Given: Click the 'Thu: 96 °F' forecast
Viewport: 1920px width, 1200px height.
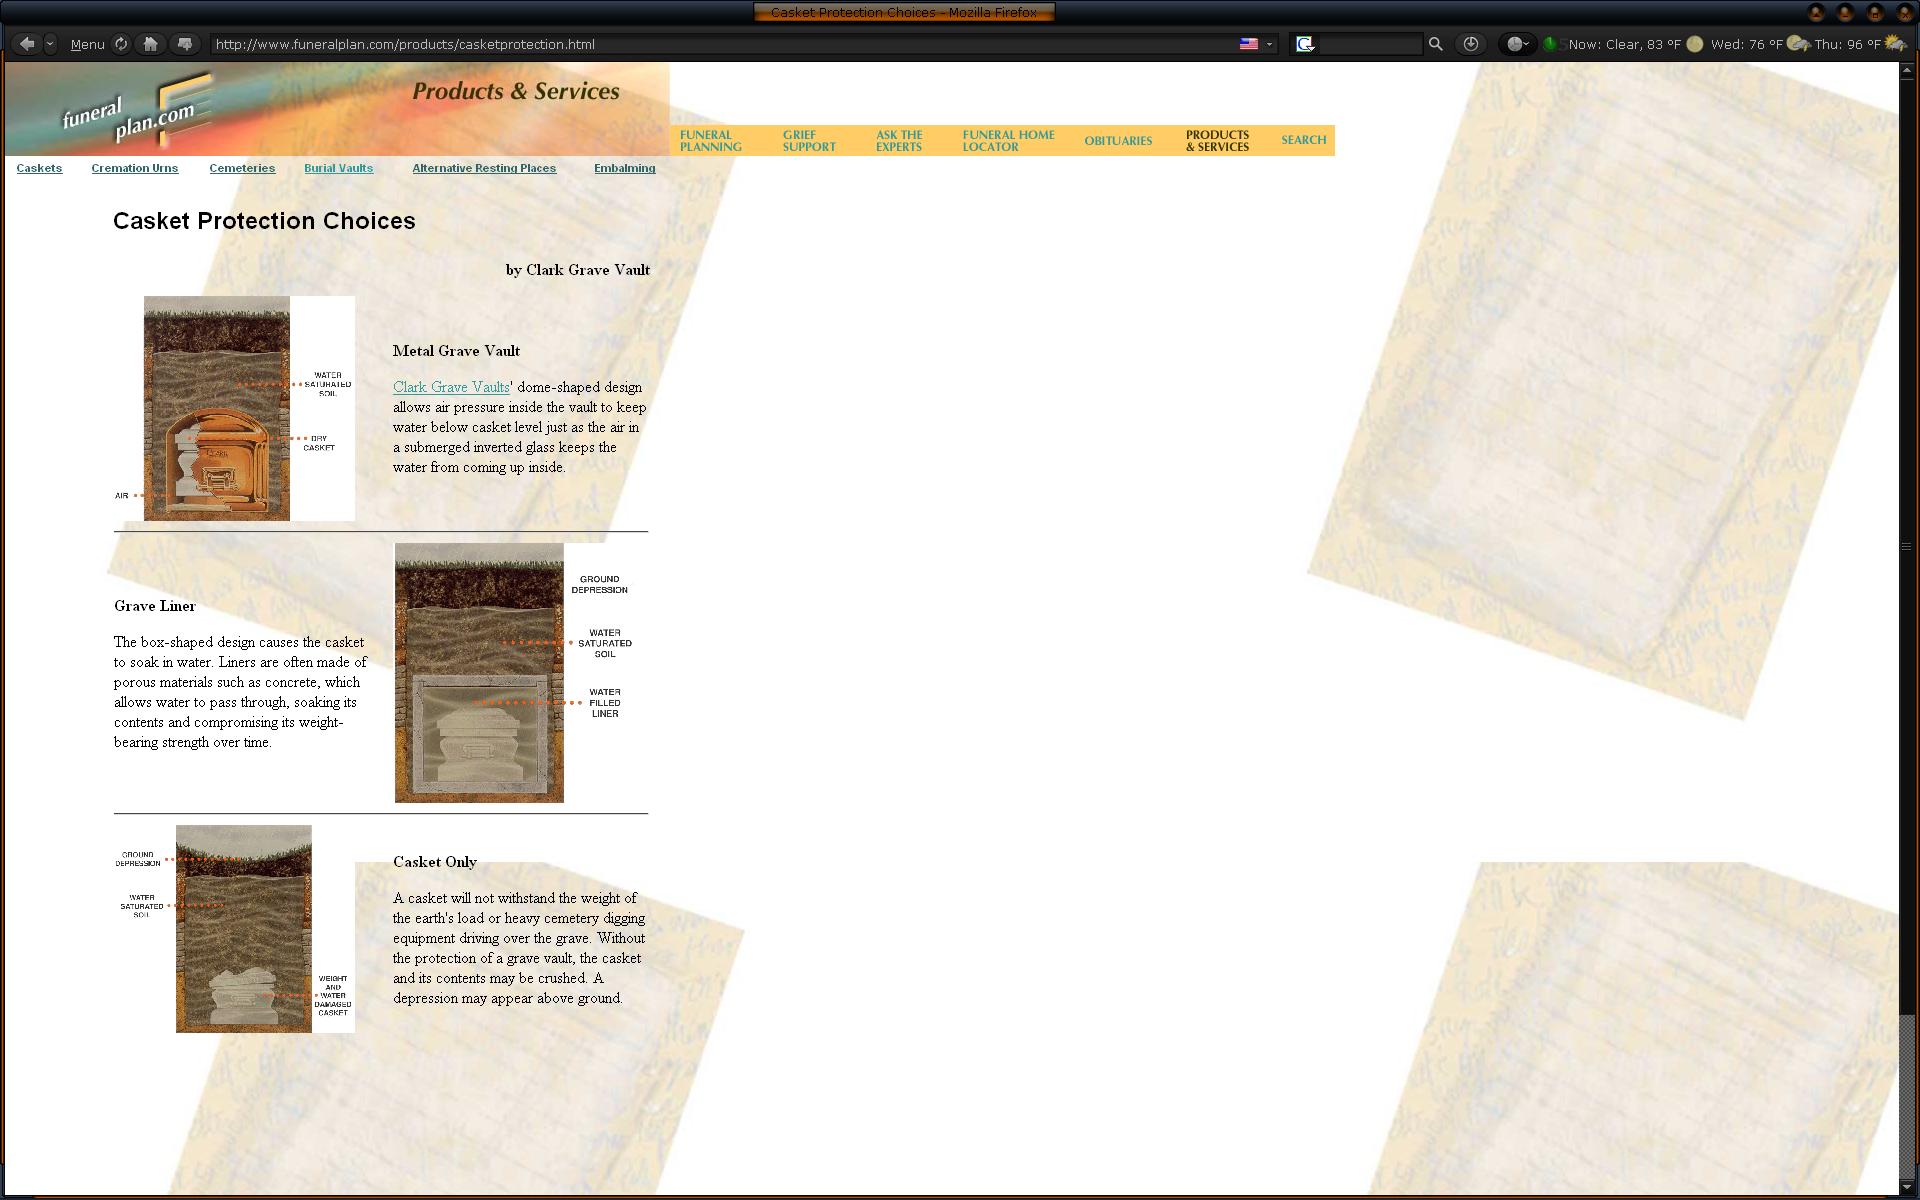Looking at the screenshot, I should 1847,44.
